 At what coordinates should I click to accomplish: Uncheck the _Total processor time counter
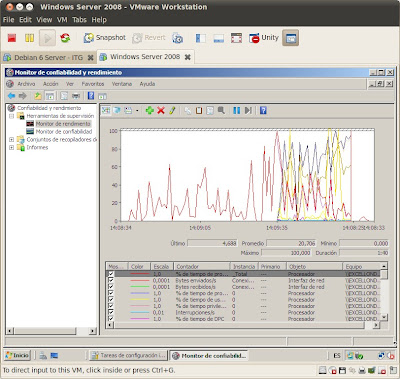pyautogui.click(x=111, y=274)
